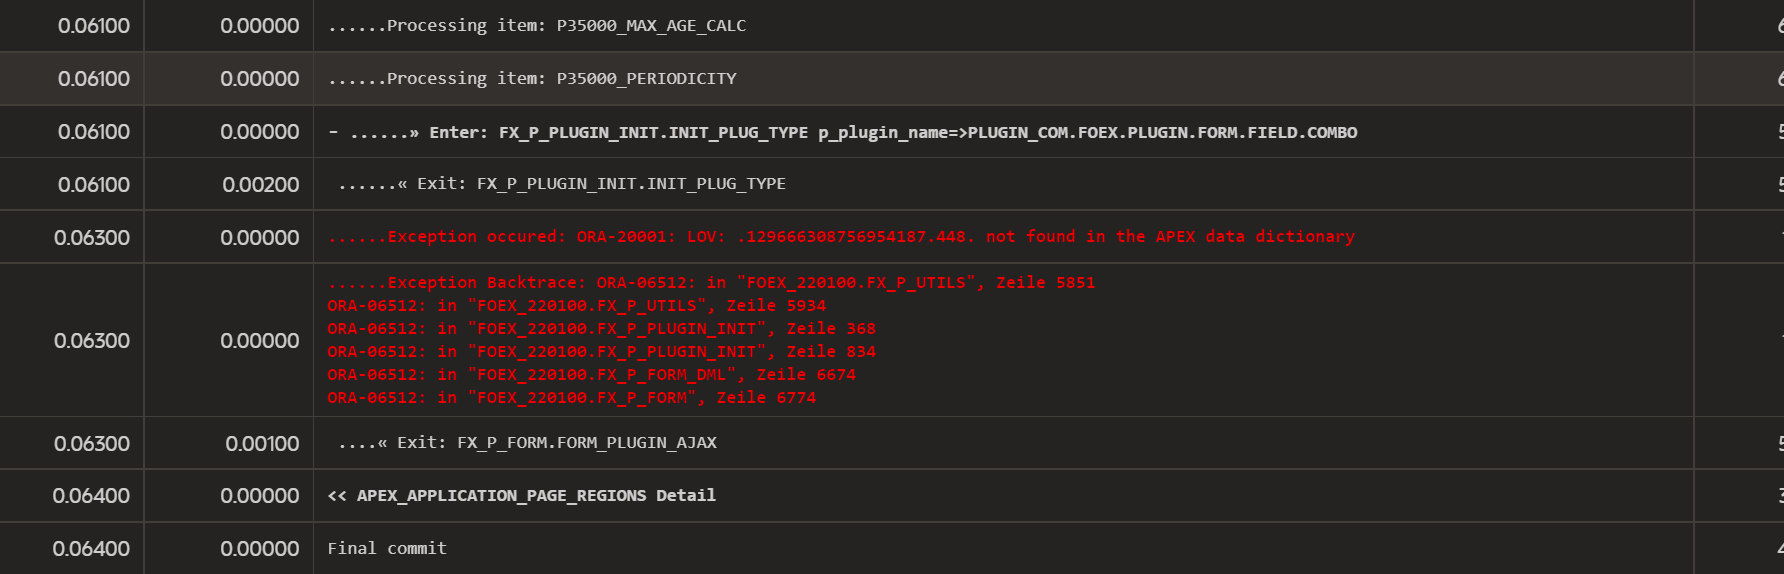Click elapsed 0.06100 in MAX_AGE_CALC row
The height and width of the screenshot is (574, 1784).
(x=94, y=26)
